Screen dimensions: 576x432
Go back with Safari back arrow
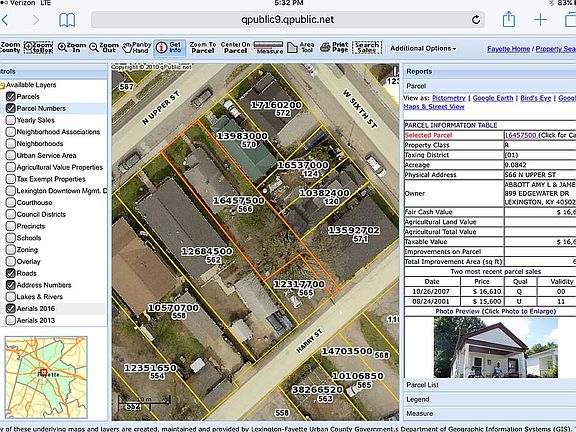pos(5,20)
